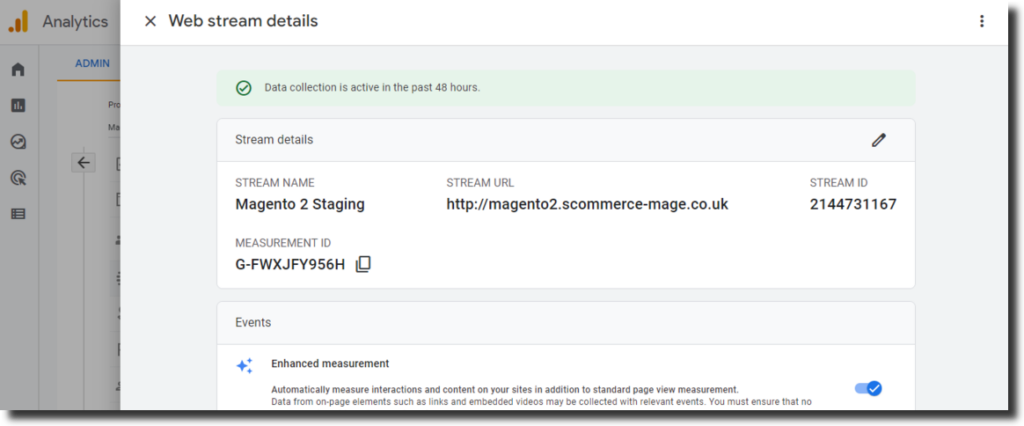This screenshot has width=1024, height=426.
Task: Click the Analytics logo
Action: tap(18, 22)
